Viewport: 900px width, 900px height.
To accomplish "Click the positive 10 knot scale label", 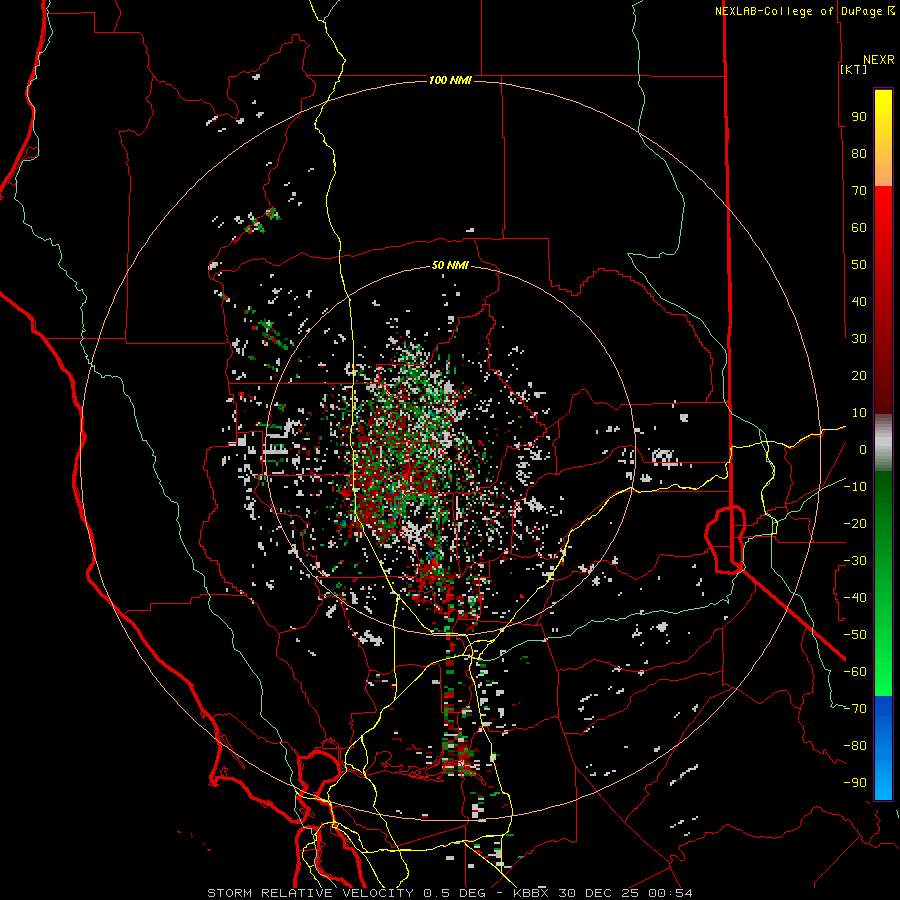I will [x=859, y=413].
